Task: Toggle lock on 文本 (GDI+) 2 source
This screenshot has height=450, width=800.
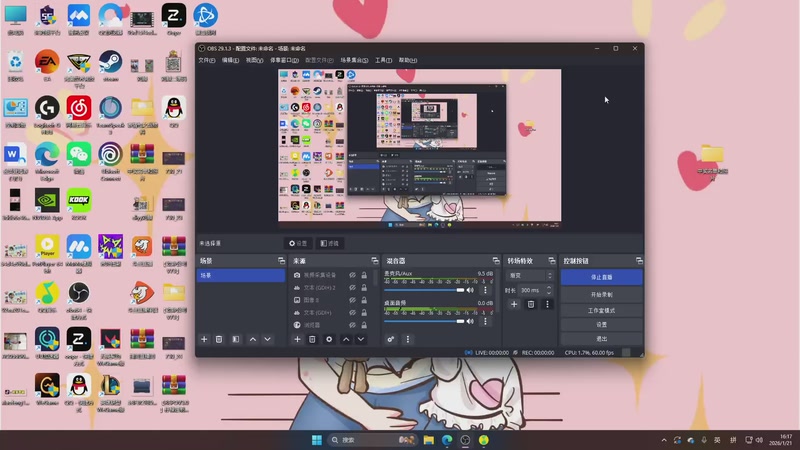Action: click(x=364, y=288)
